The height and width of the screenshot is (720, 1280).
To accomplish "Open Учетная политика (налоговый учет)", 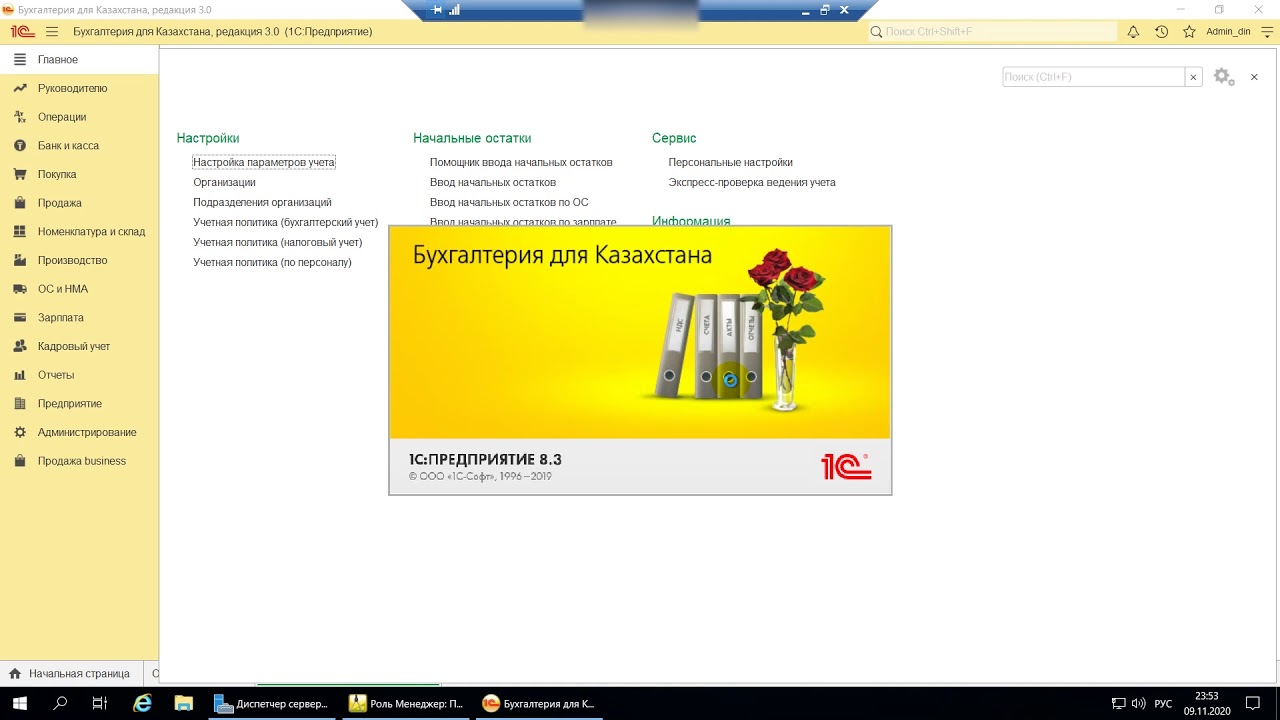I will [x=277, y=242].
